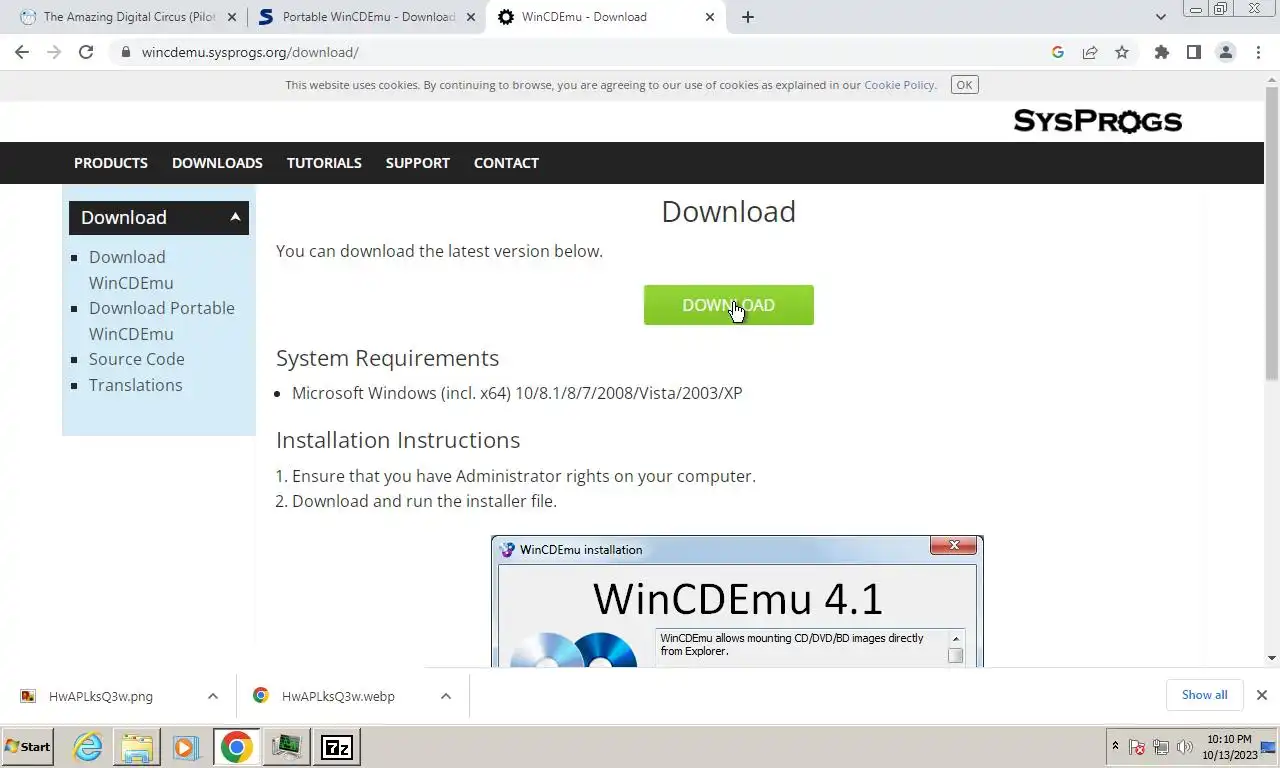This screenshot has width=1280, height=768.
Task: Collapse the Download sidebar section
Action: click(159, 217)
